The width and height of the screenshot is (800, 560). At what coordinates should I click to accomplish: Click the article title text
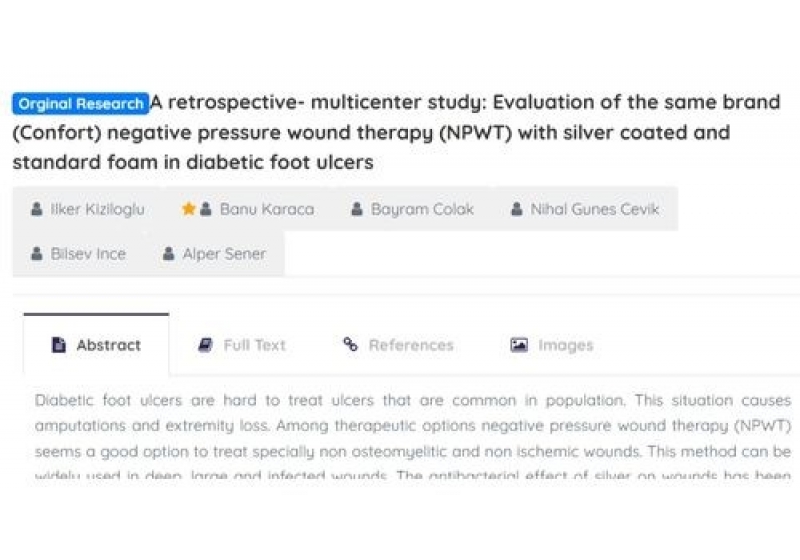coord(400,133)
